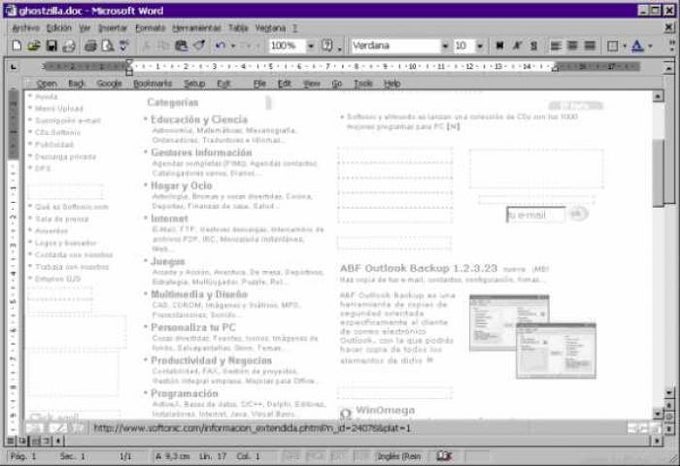
Task: Click the spelling status book icon
Action: pos(444,456)
